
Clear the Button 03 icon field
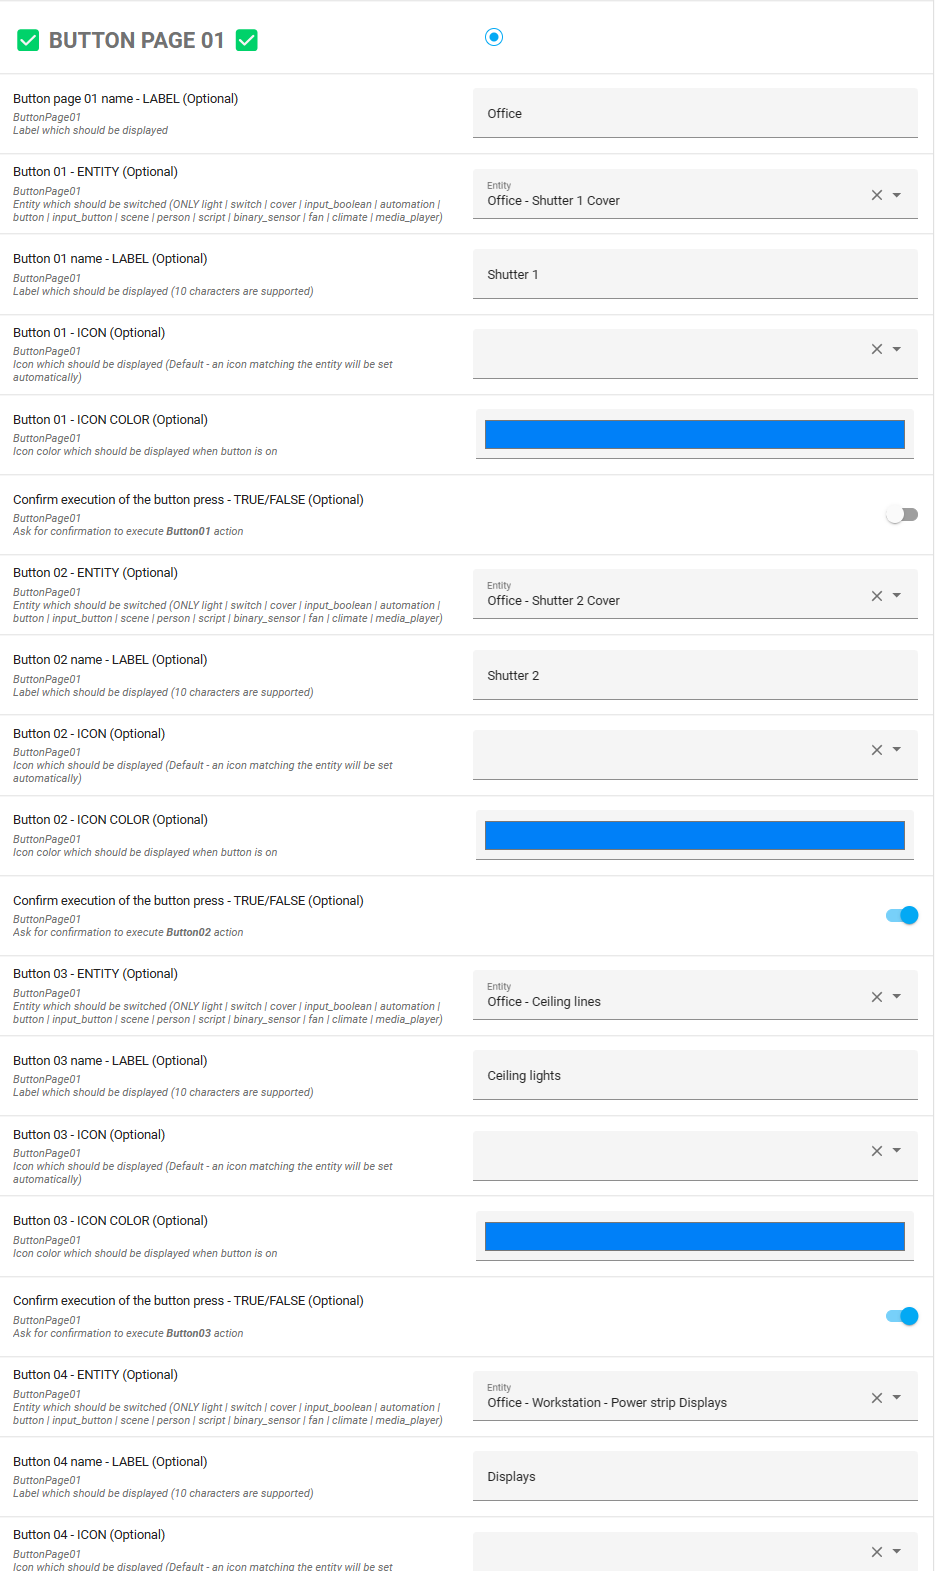click(877, 1151)
